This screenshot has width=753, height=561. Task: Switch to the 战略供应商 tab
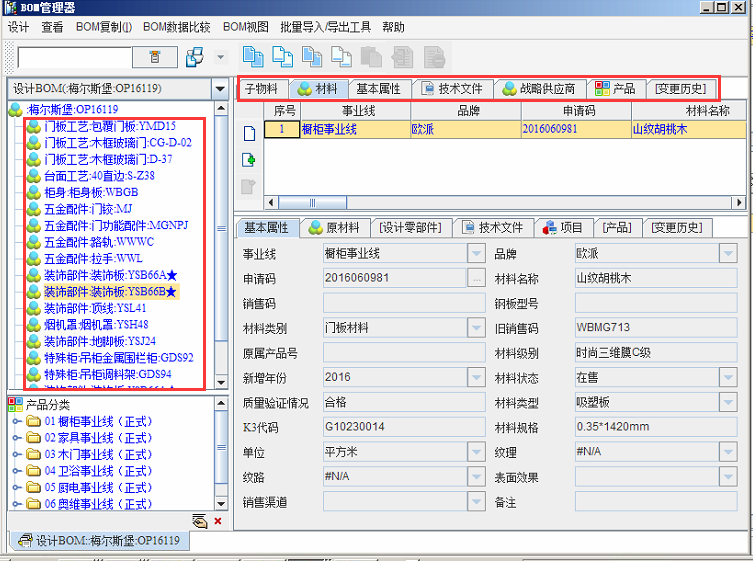[x=540, y=88]
